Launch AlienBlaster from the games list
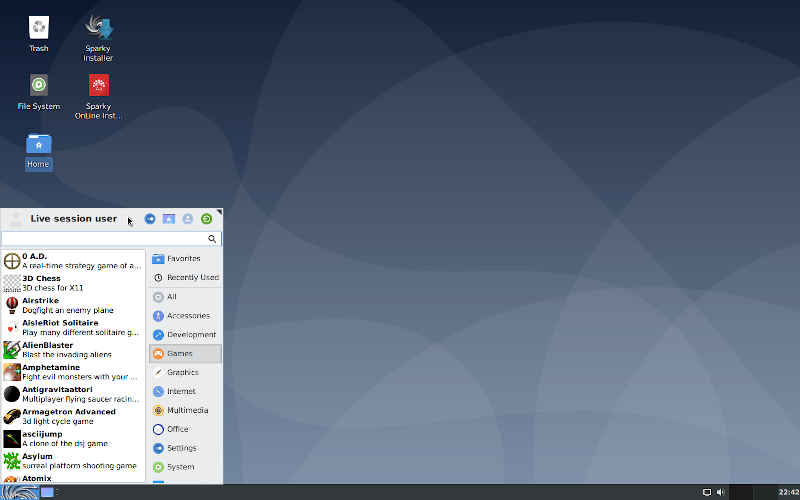Viewport: 800px width, 500px height. [x=73, y=349]
